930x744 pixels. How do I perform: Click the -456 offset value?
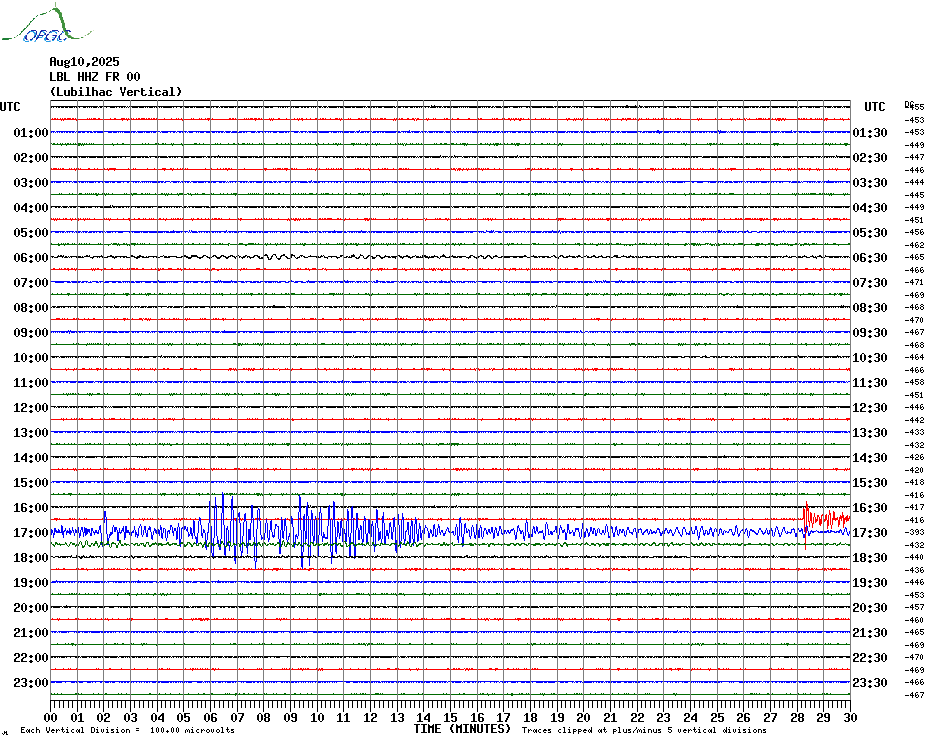click(x=915, y=233)
